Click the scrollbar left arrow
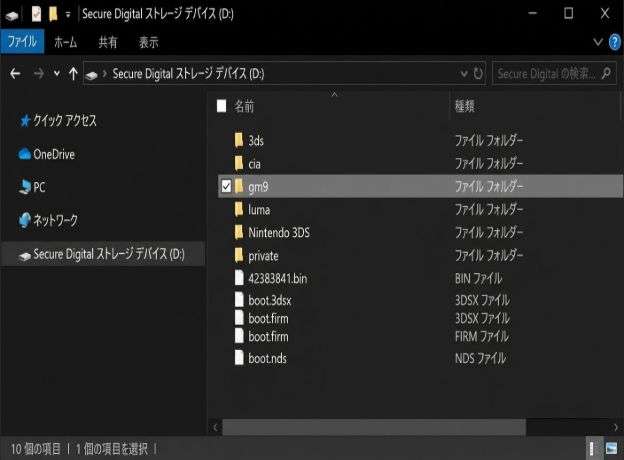 (x=215, y=428)
